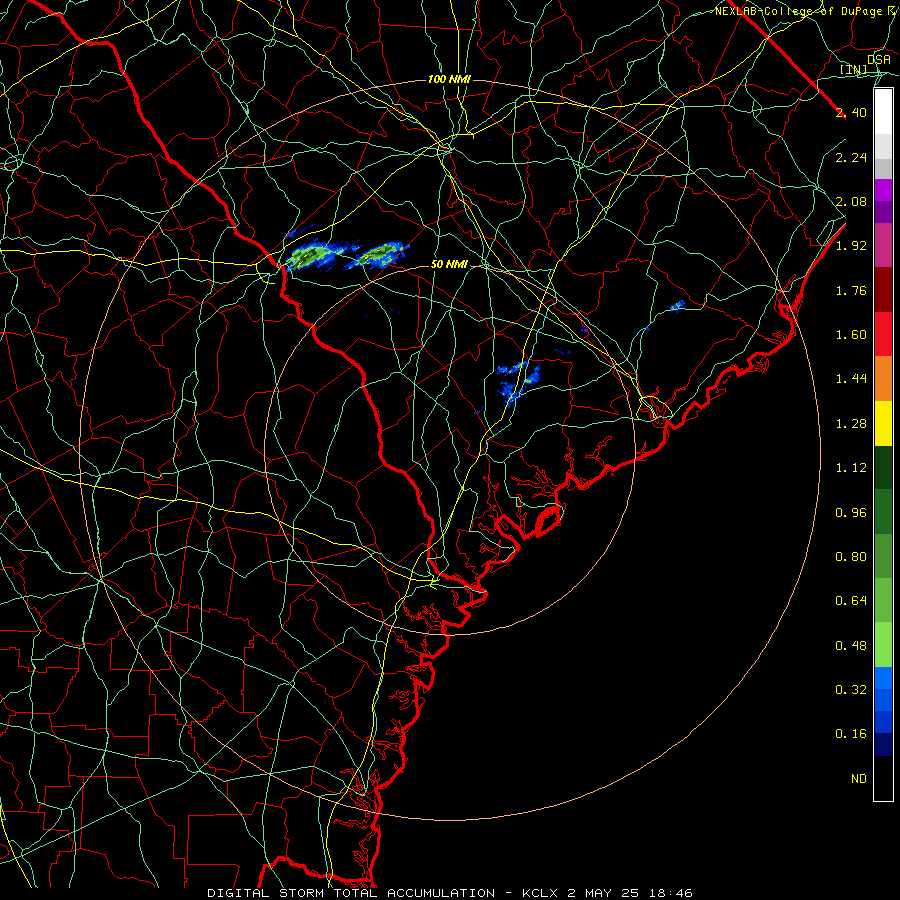Click the [IN] units label

click(854, 70)
